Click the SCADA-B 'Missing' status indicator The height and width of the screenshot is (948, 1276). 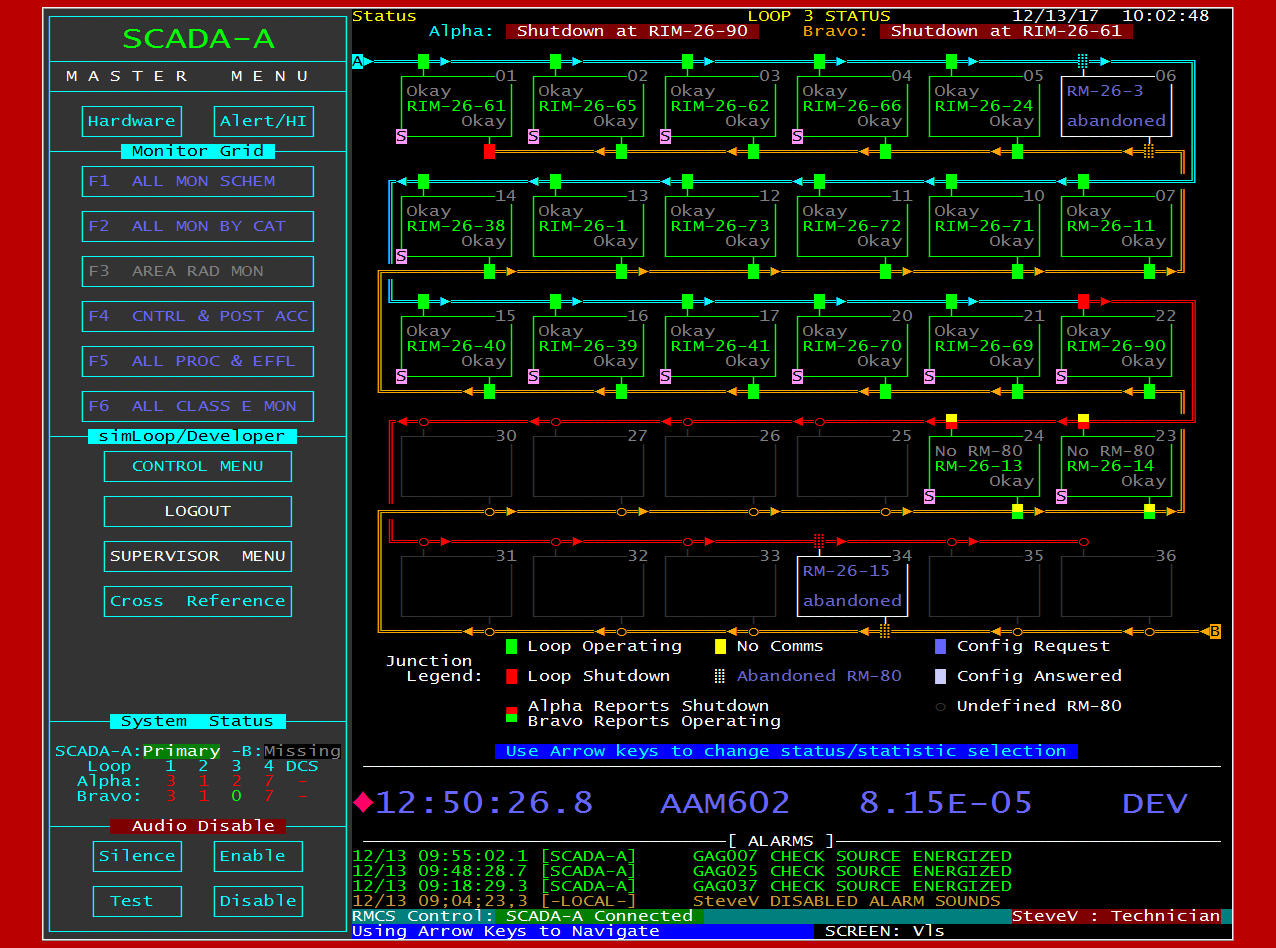(302, 751)
